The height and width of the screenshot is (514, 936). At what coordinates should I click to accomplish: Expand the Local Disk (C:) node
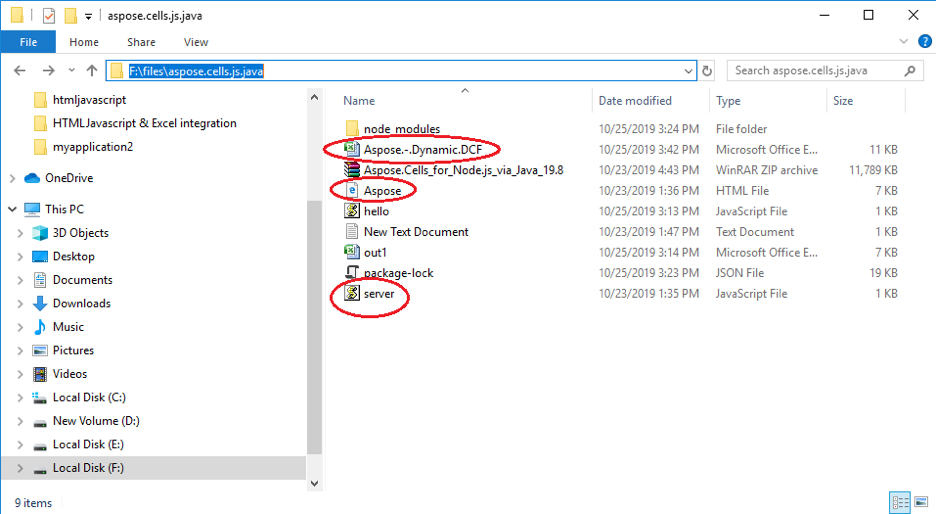tap(20, 398)
